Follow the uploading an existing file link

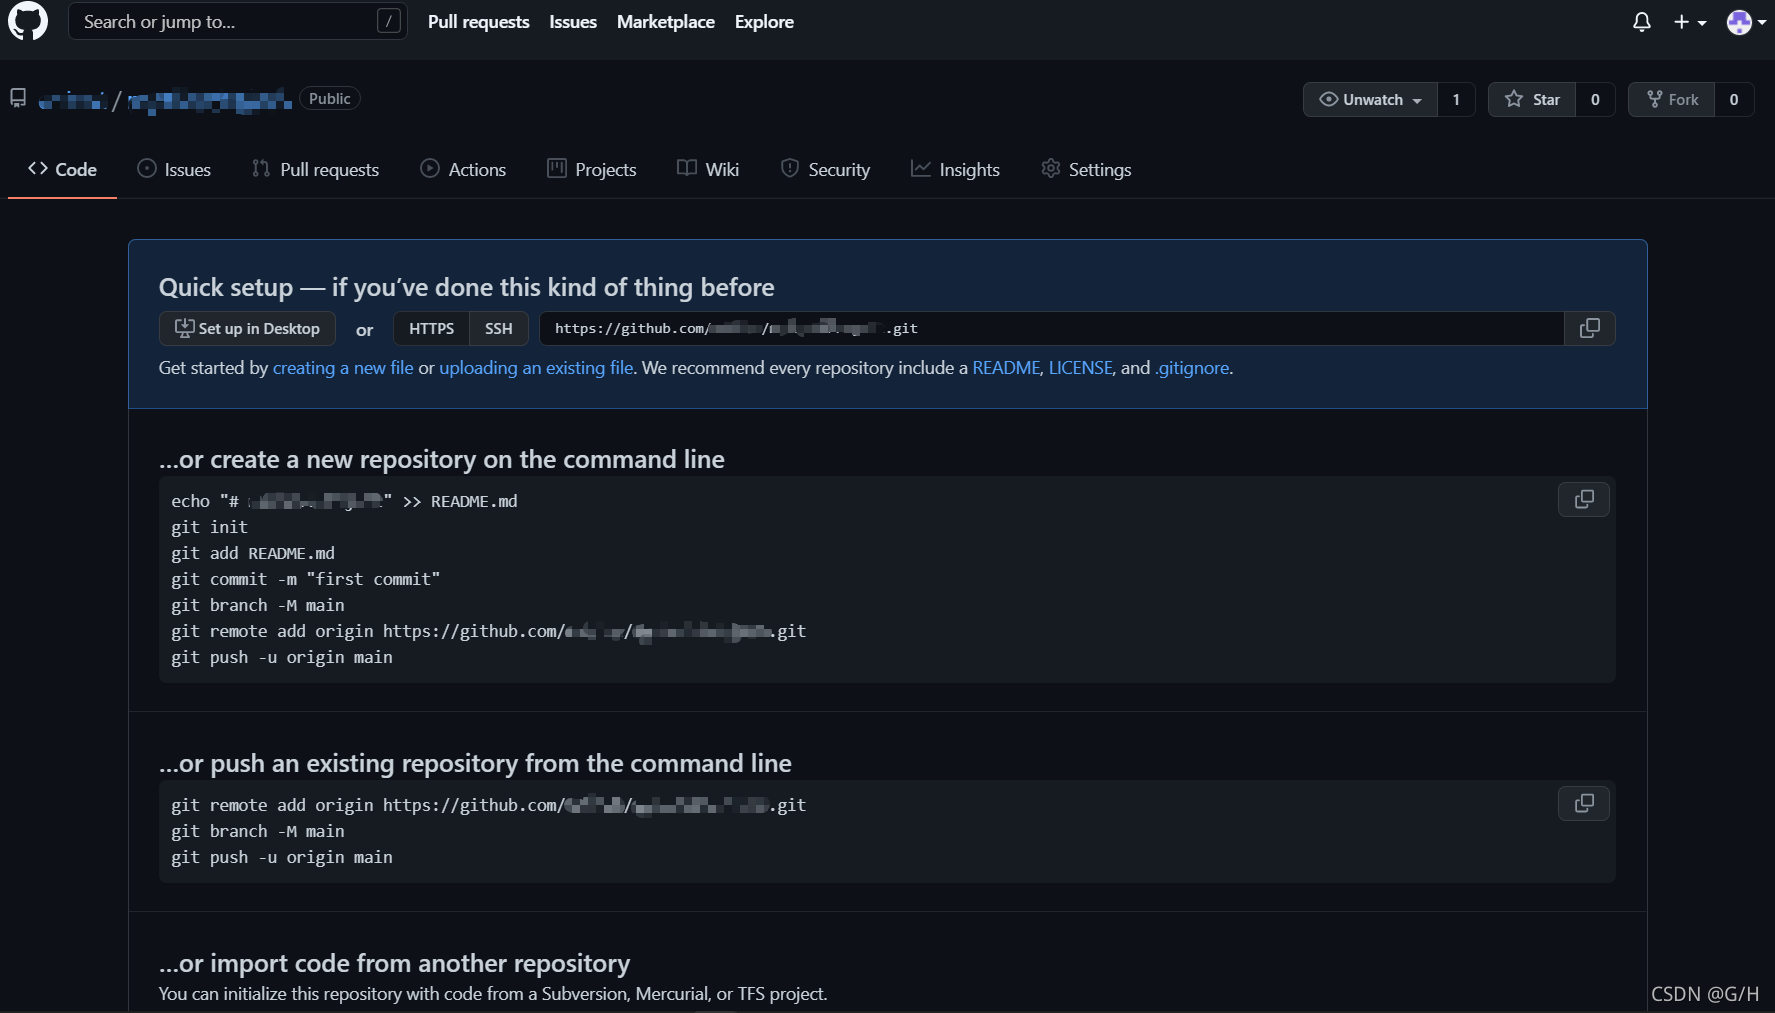(x=536, y=368)
